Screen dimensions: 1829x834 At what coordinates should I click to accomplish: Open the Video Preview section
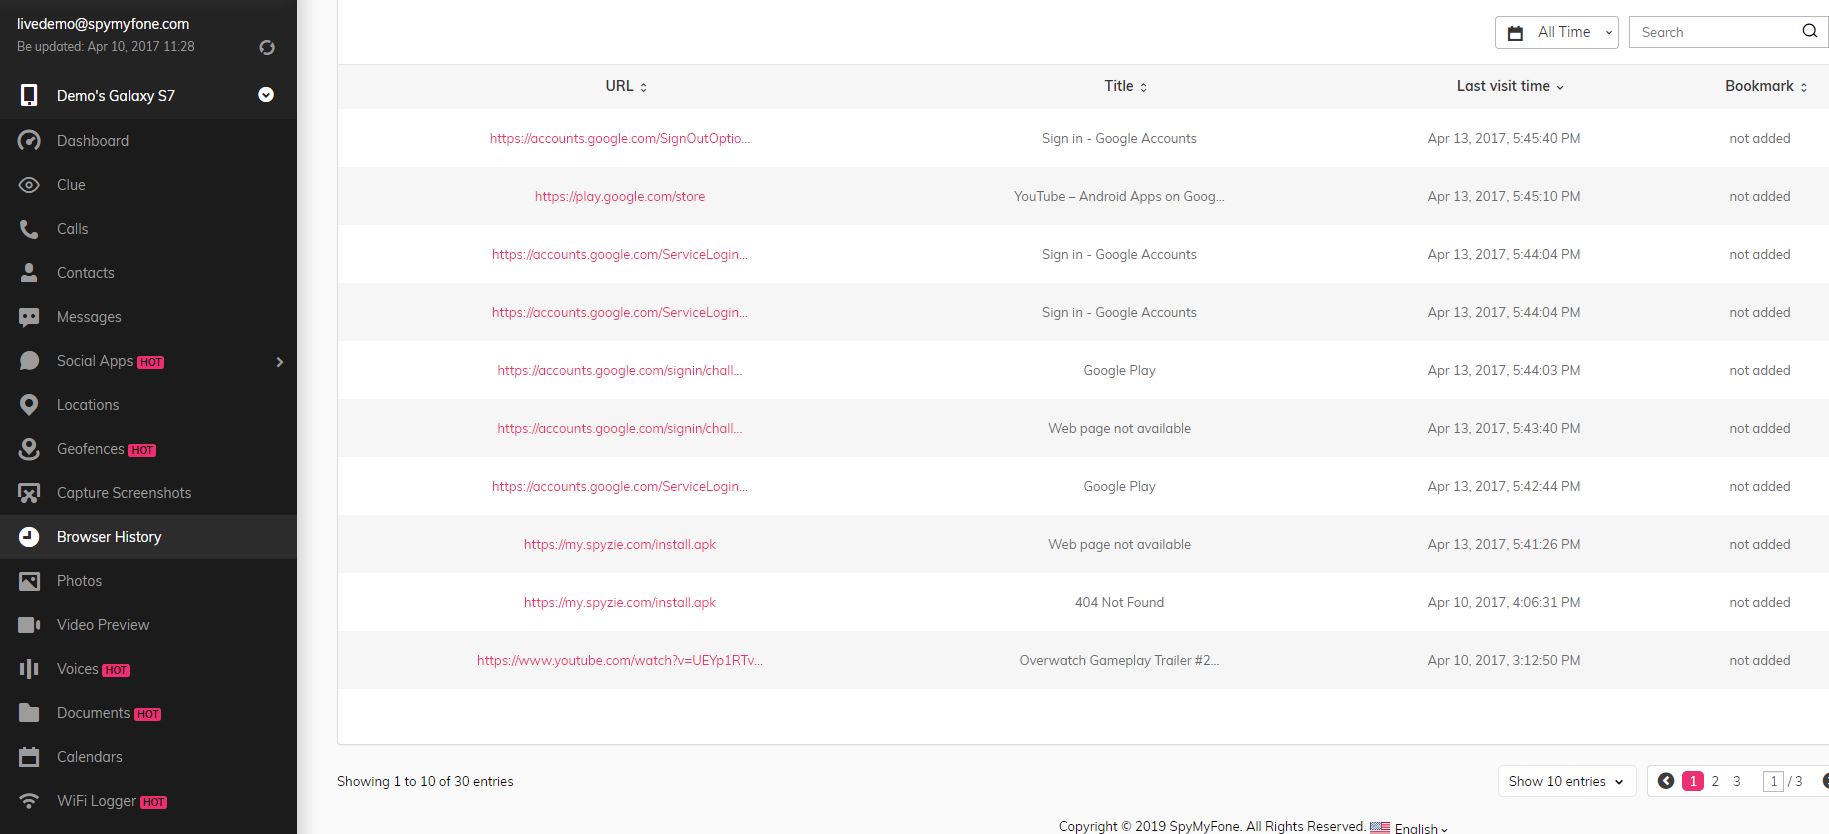click(148, 625)
